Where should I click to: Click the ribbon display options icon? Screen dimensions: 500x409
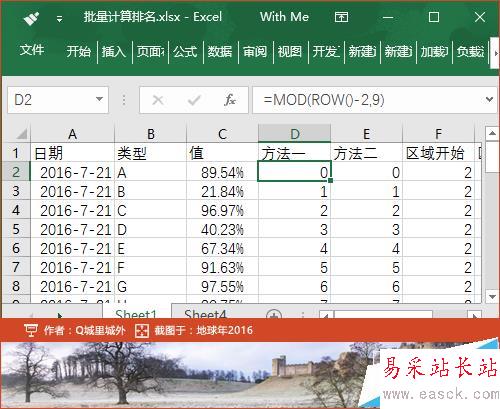pos(341,17)
